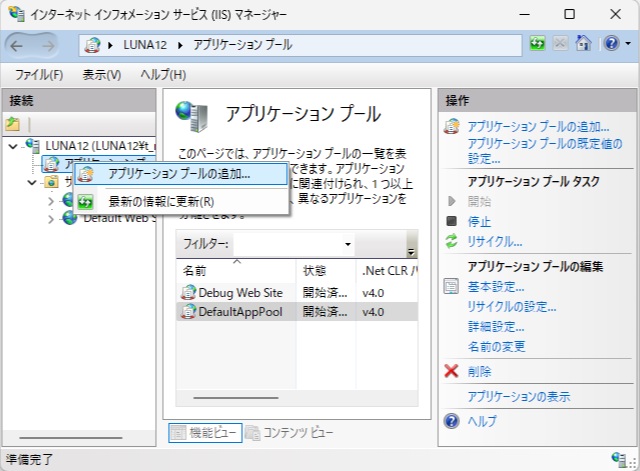Expand the filter toolbar overflow chevron
Viewport: 640px width, 471px height.
(411, 252)
